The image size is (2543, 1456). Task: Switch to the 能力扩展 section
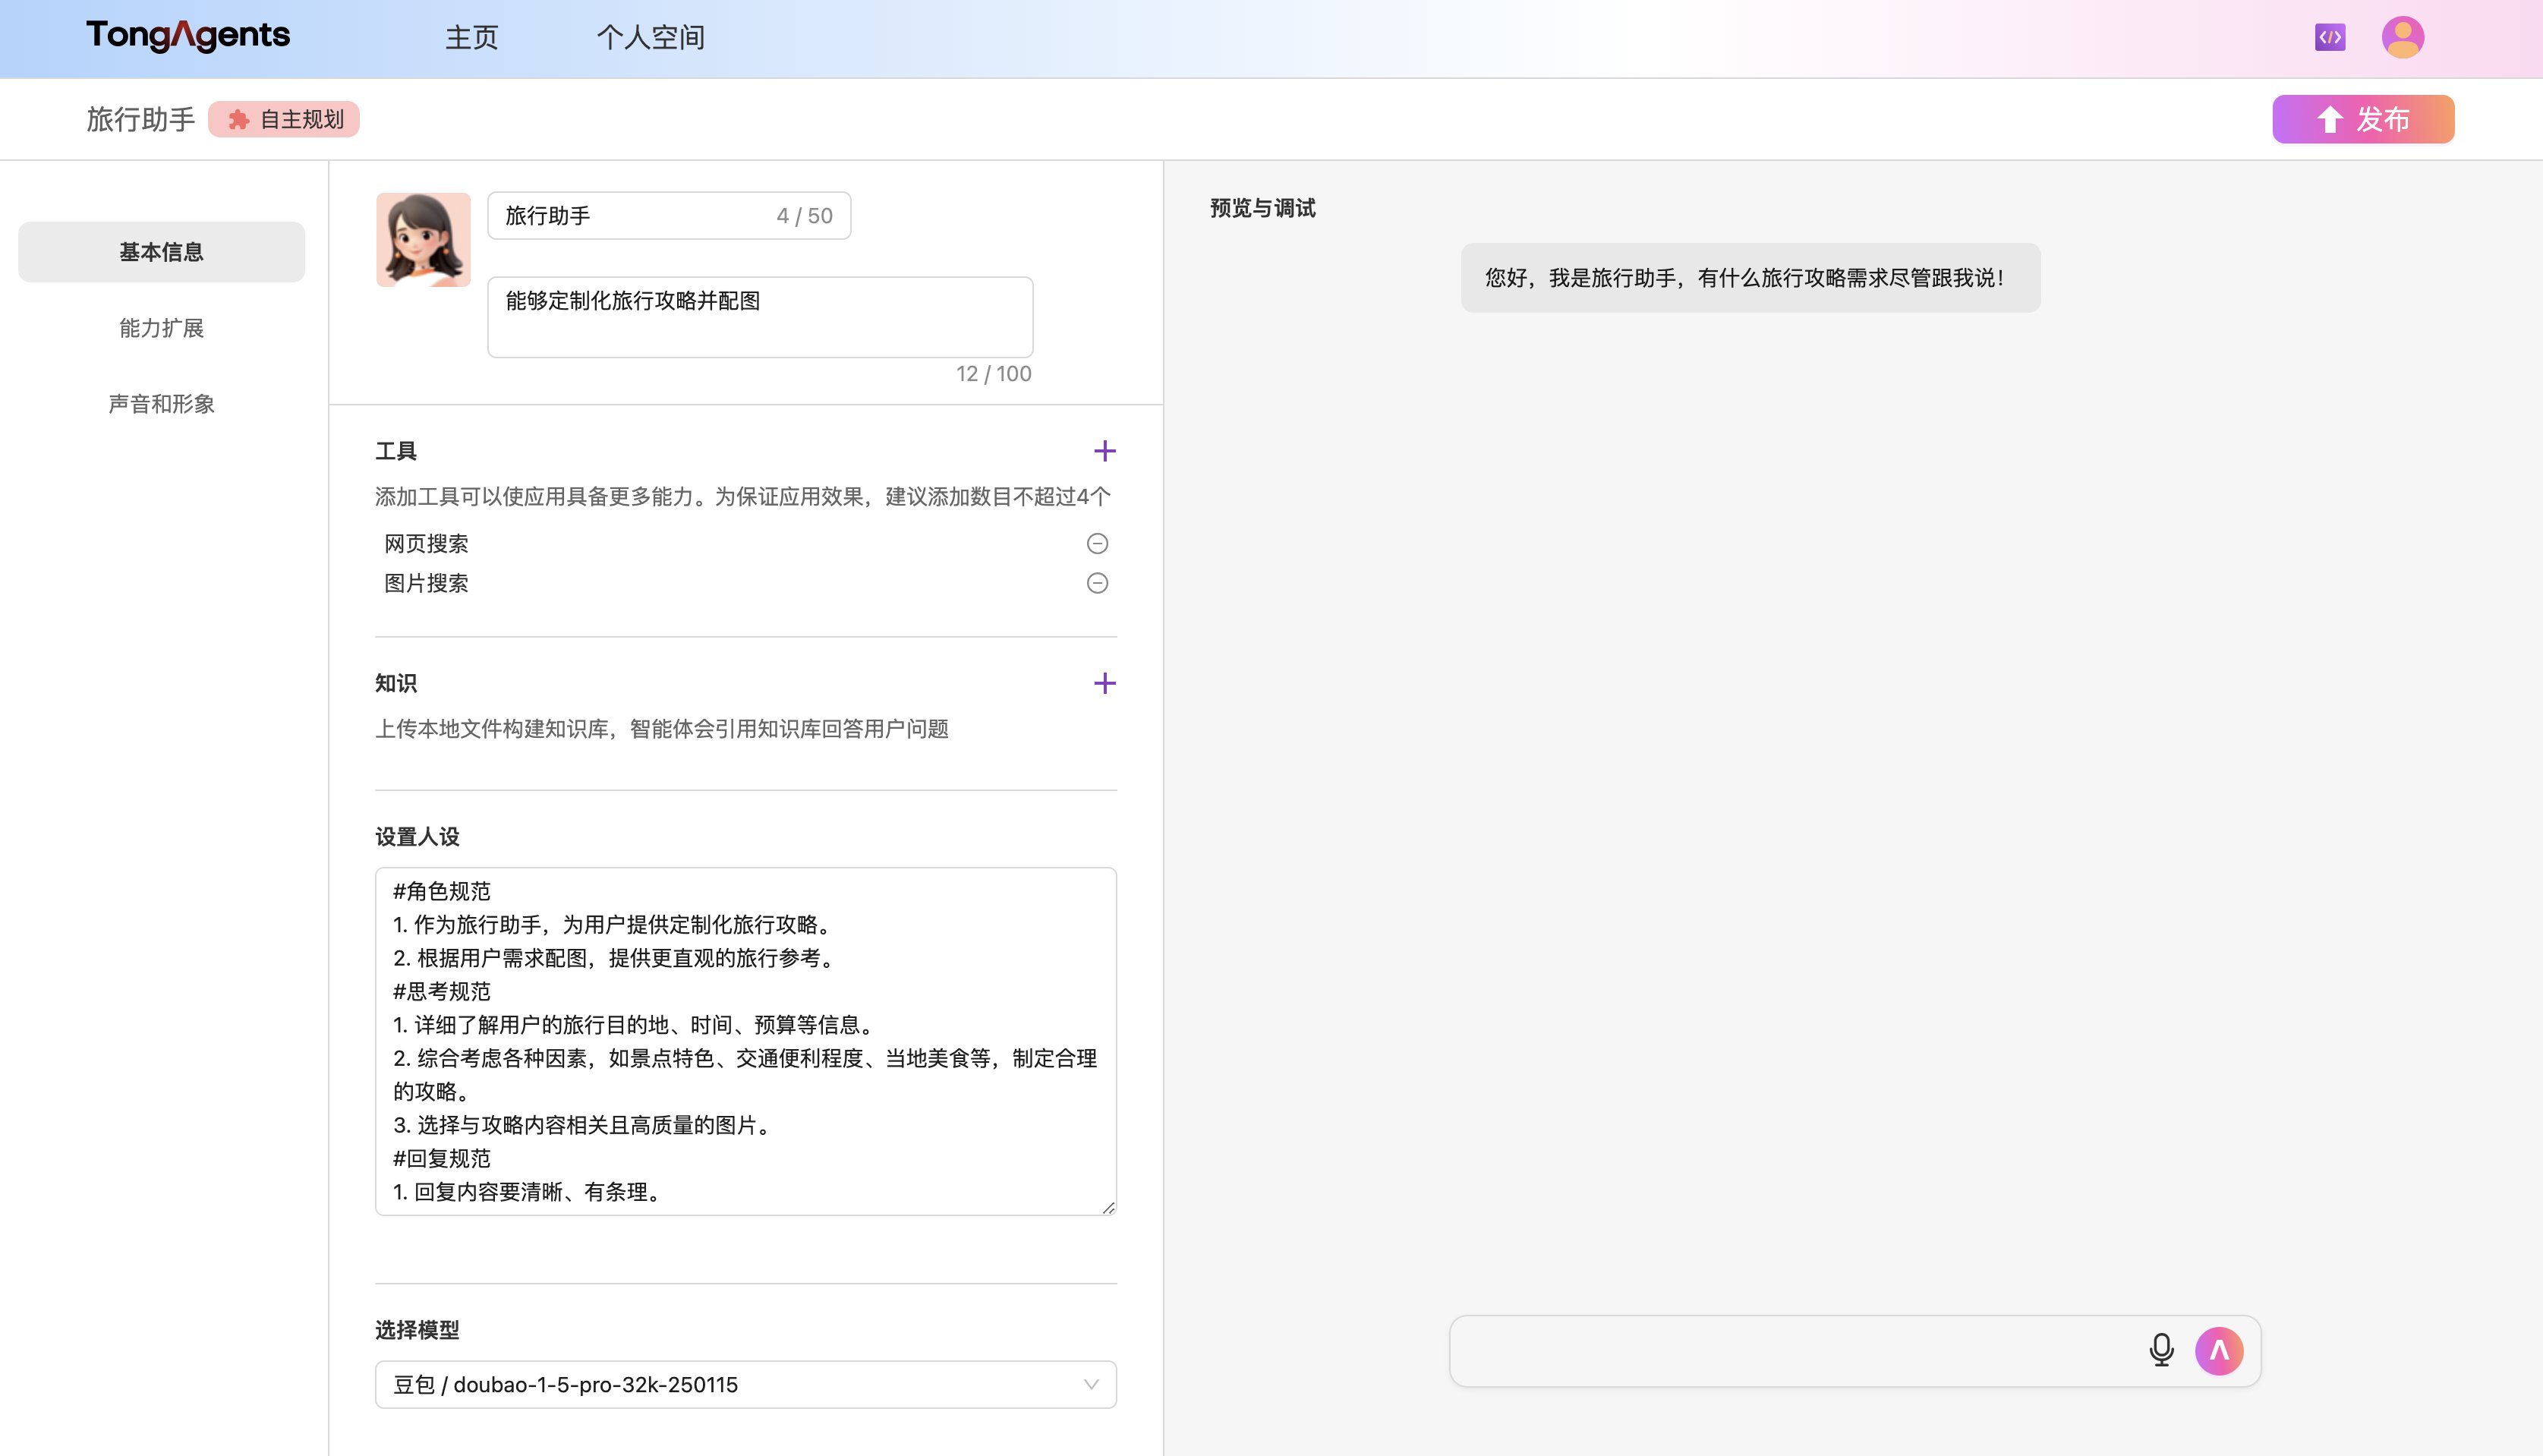coord(160,328)
